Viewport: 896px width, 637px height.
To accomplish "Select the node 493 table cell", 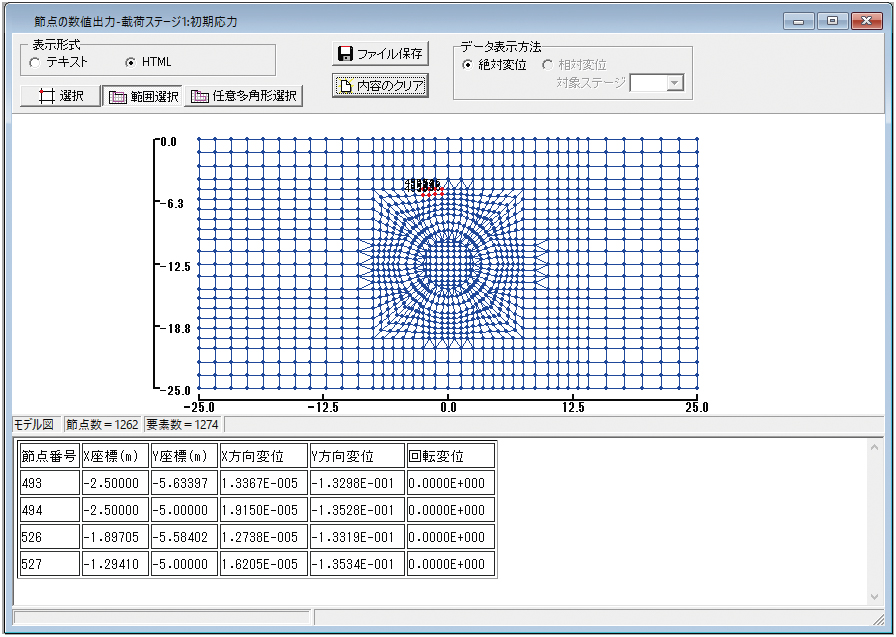I will (49, 483).
